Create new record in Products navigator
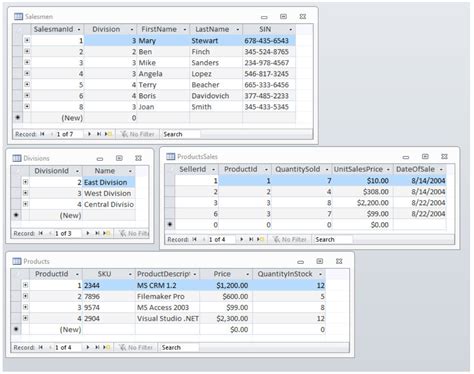 pyautogui.click(x=107, y=347)
